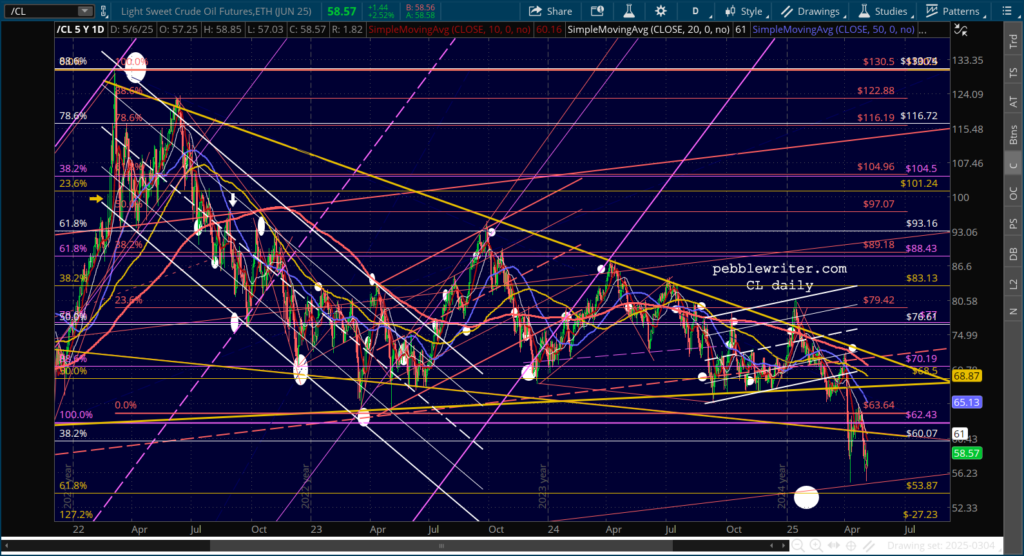Click the $130.5 Fibonacci level label

tap(878, 61)
